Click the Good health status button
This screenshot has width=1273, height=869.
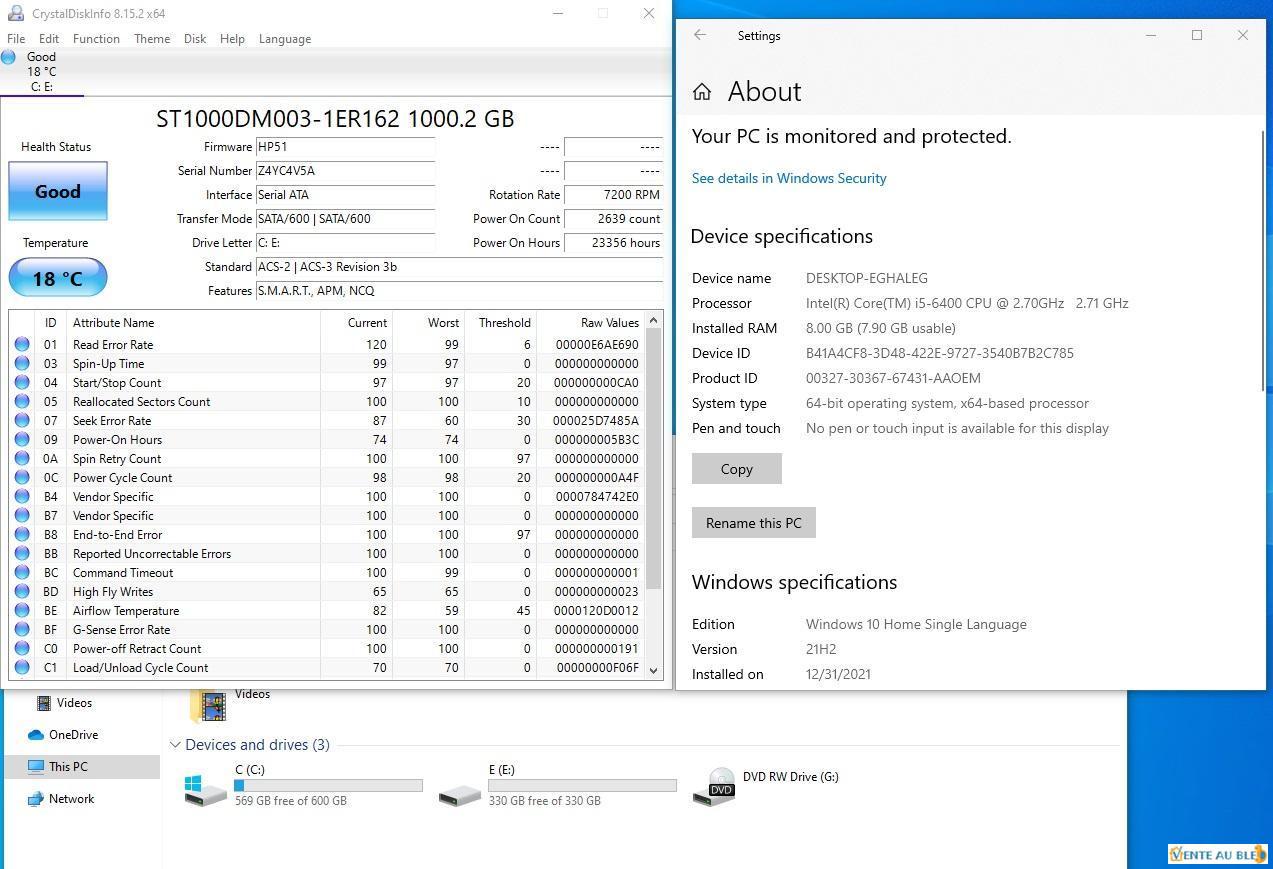click(58, 191)
